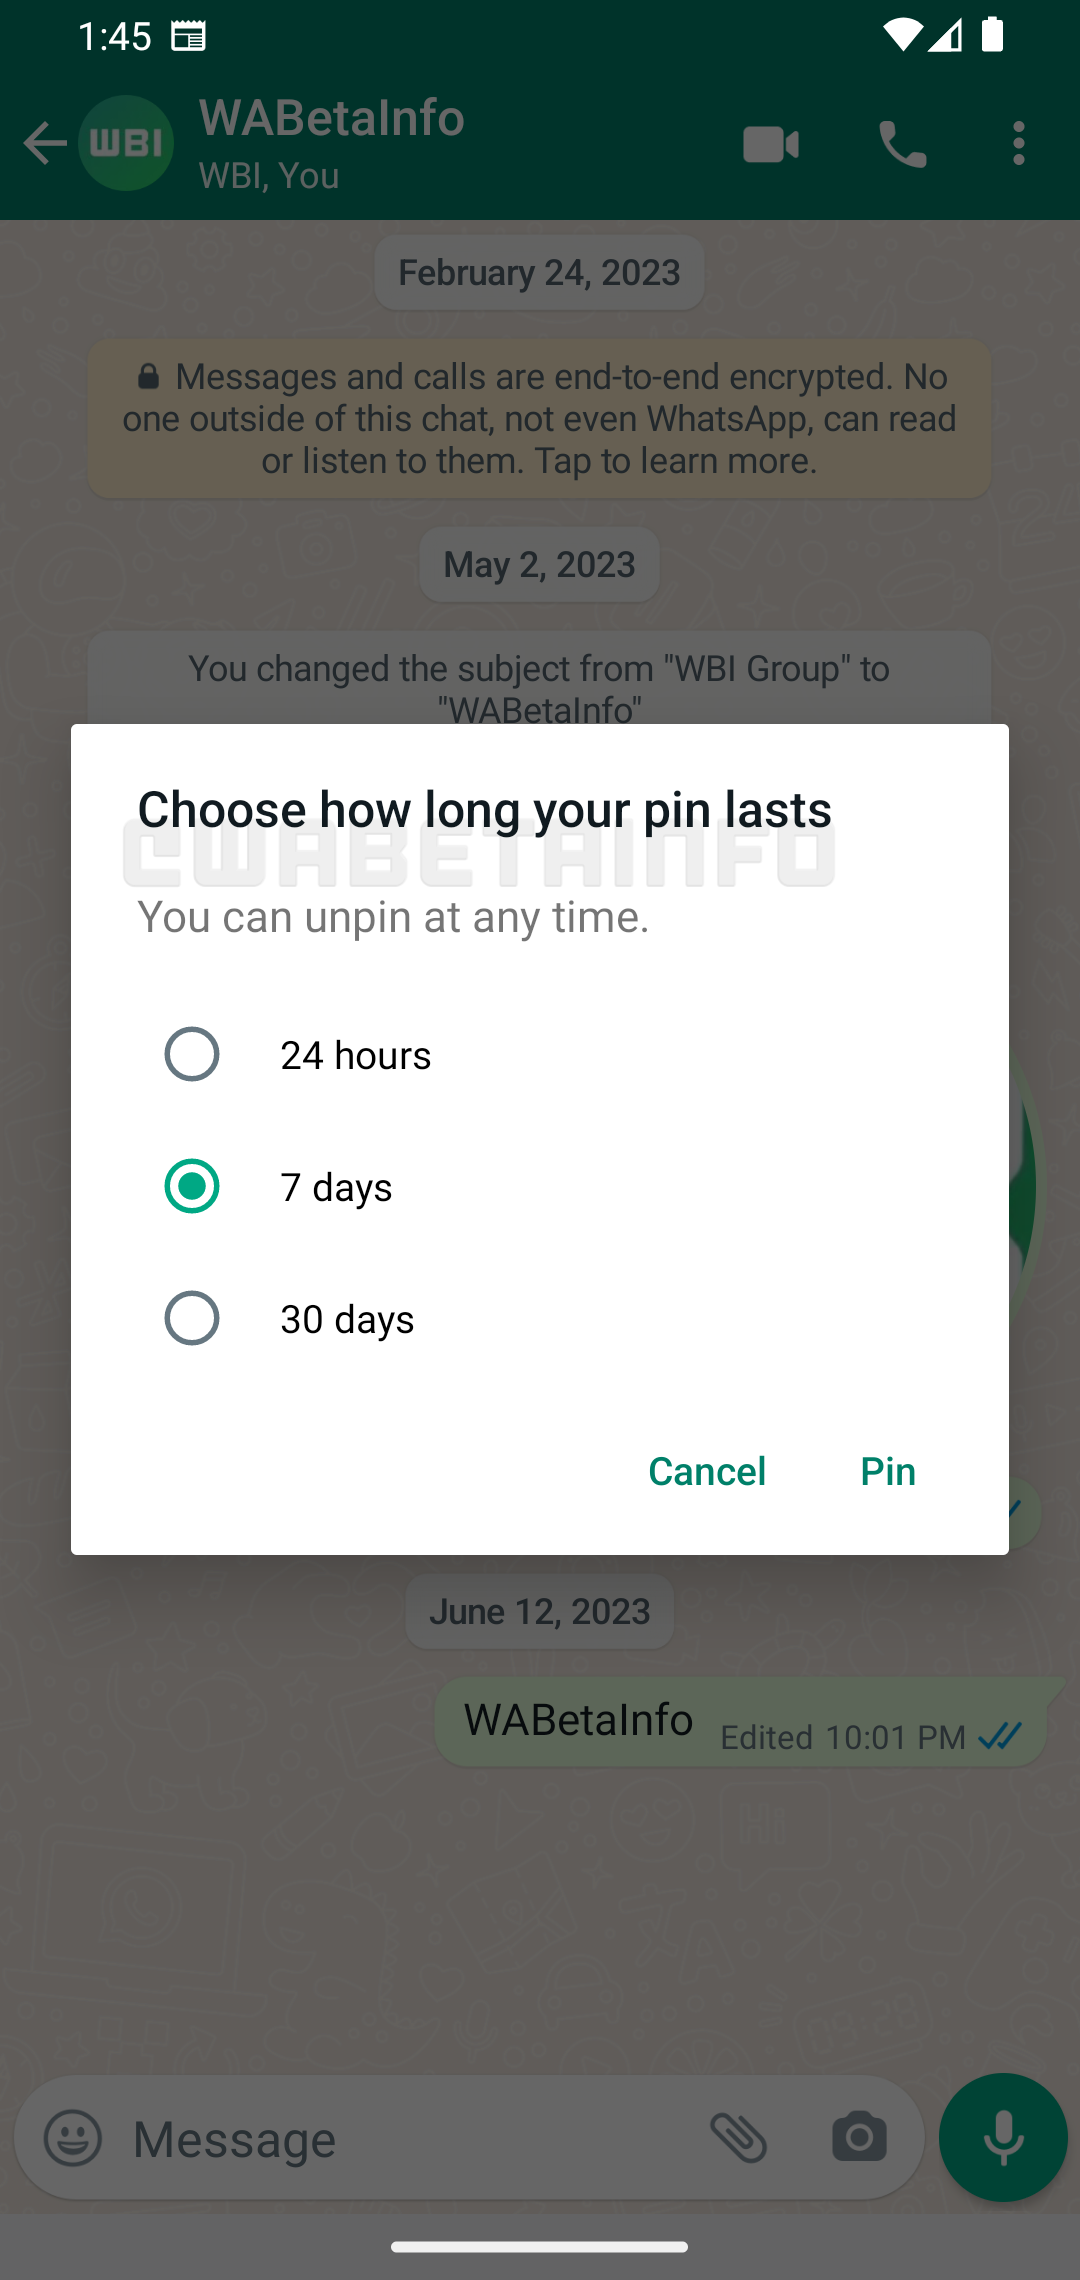
Task: Start a voice call with WABetaInfo
Action: pyautogui.click(x=899, y=143)
